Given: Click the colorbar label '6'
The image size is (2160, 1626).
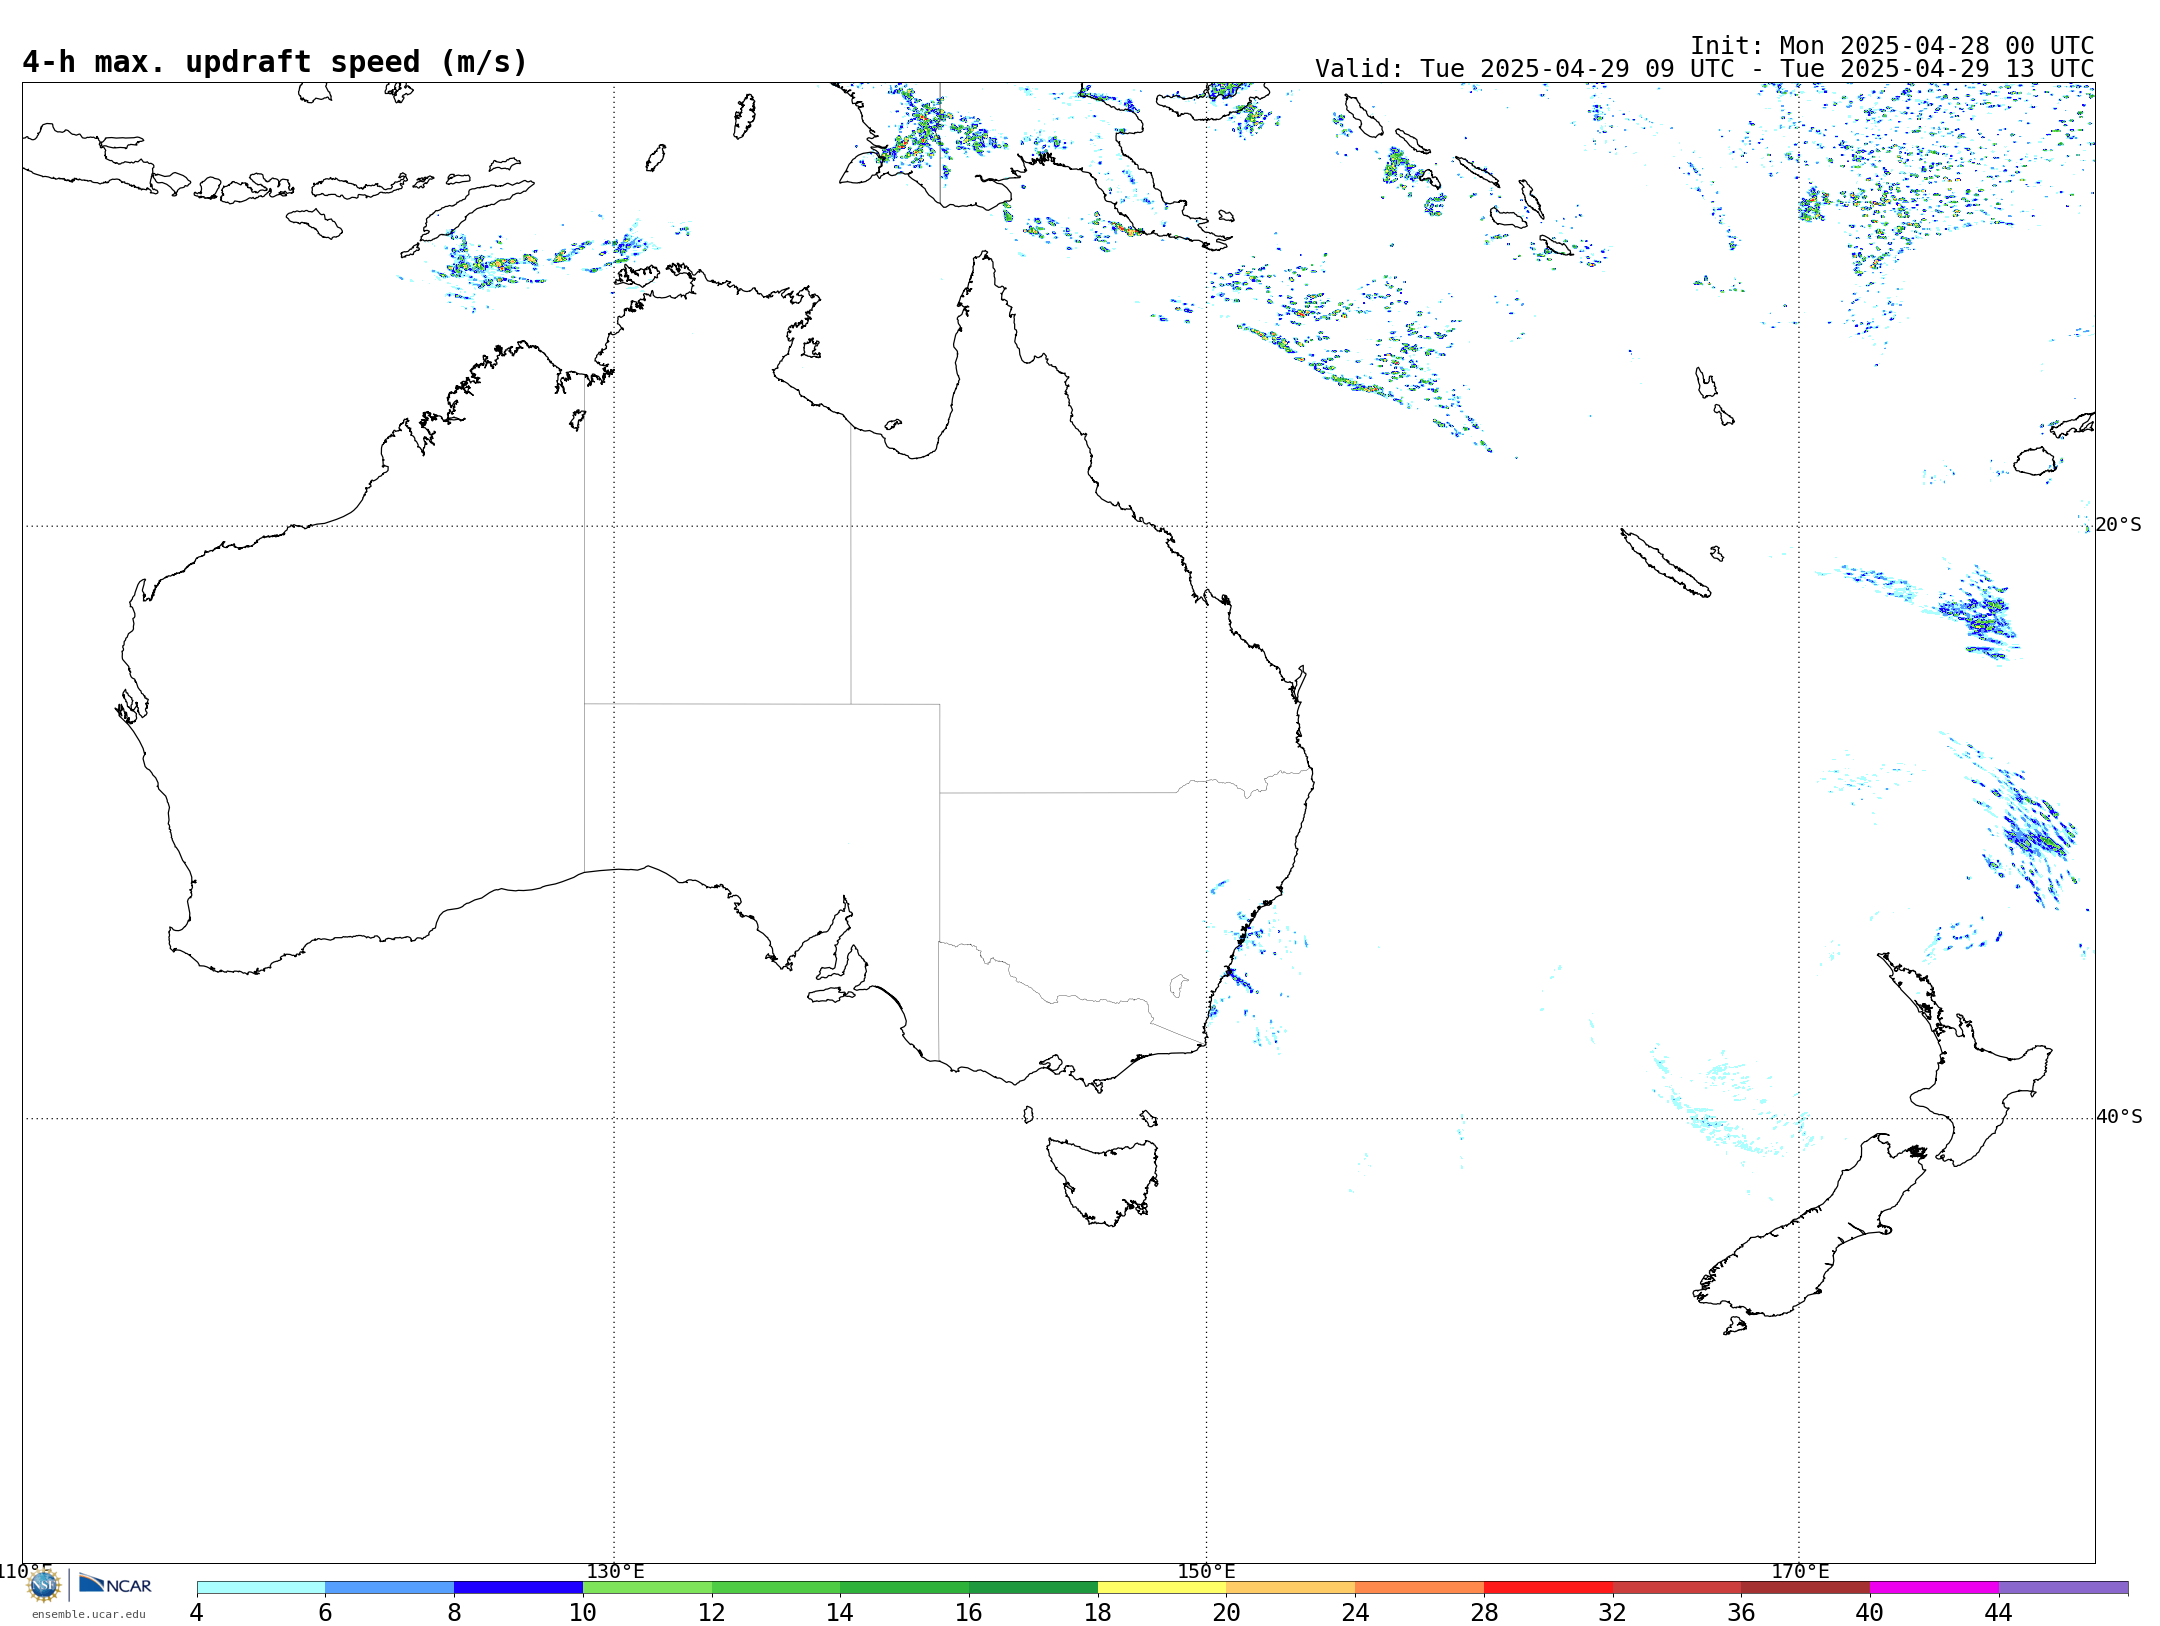Looking at the screenshot, I should pos(325,1612).
